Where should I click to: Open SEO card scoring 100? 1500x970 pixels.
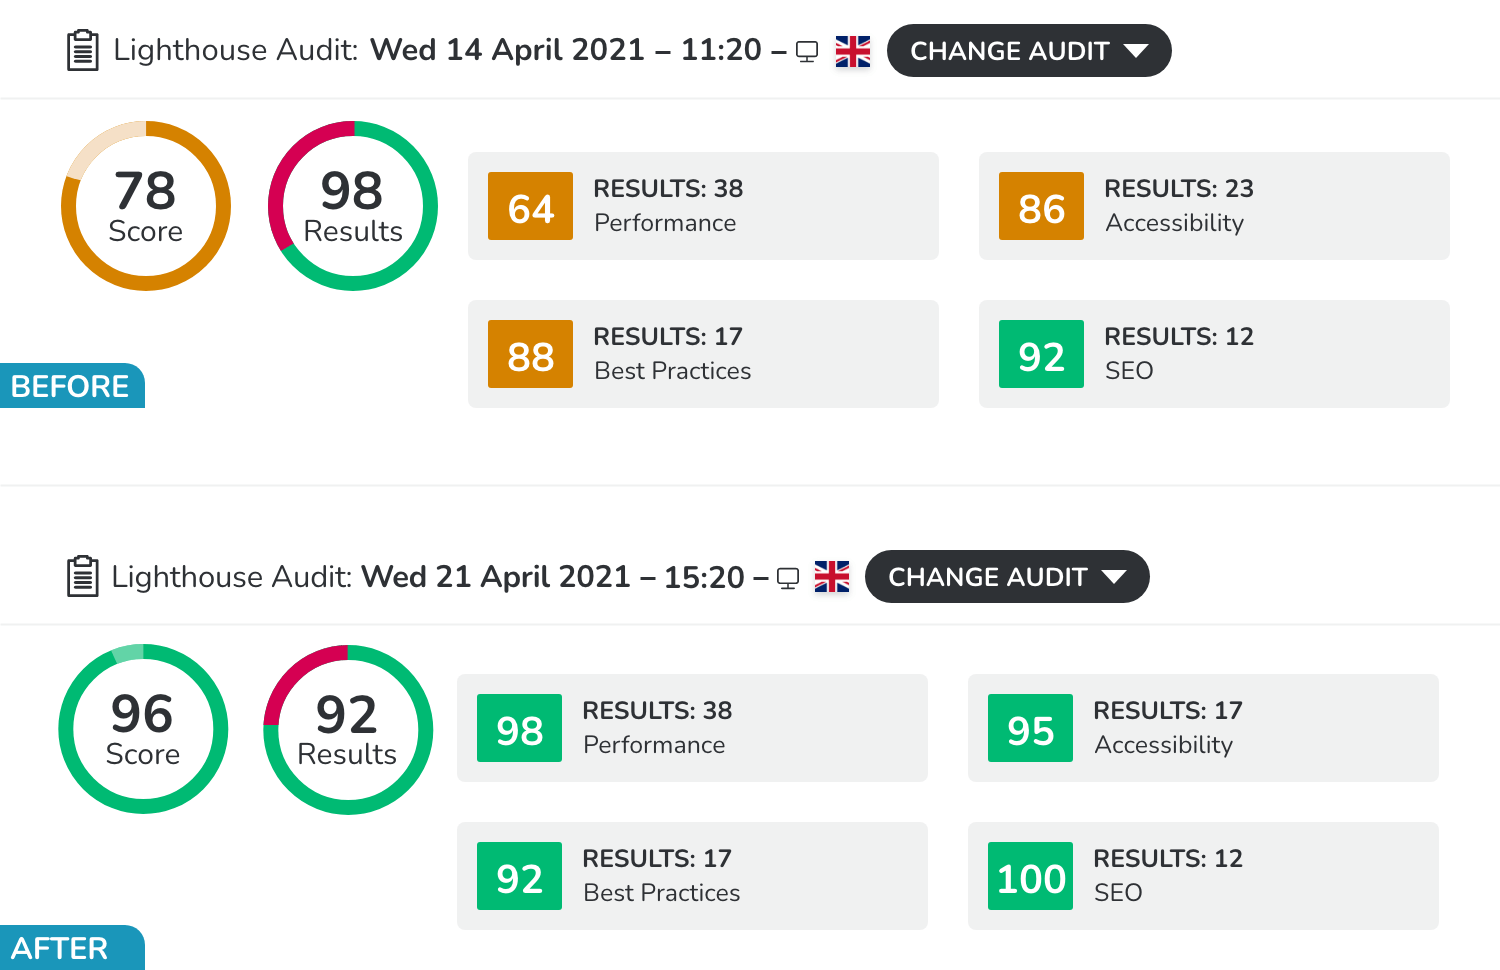(x=1203, y=876)
